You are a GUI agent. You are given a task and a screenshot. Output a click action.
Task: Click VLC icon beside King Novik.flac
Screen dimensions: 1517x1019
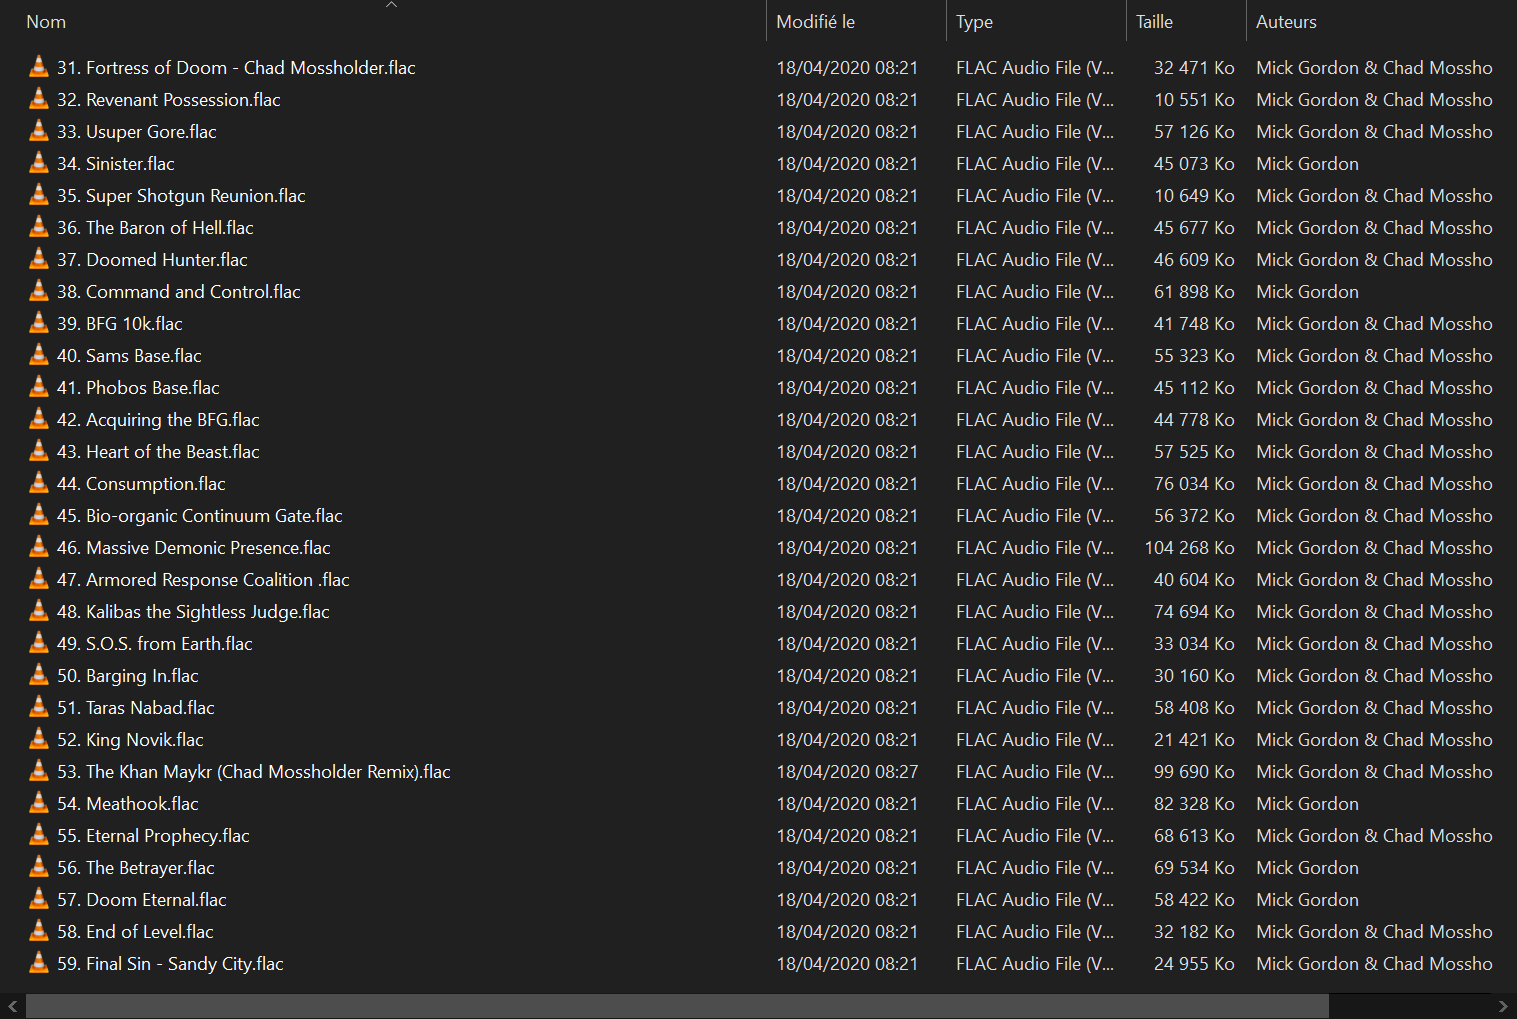click(39, 740)
